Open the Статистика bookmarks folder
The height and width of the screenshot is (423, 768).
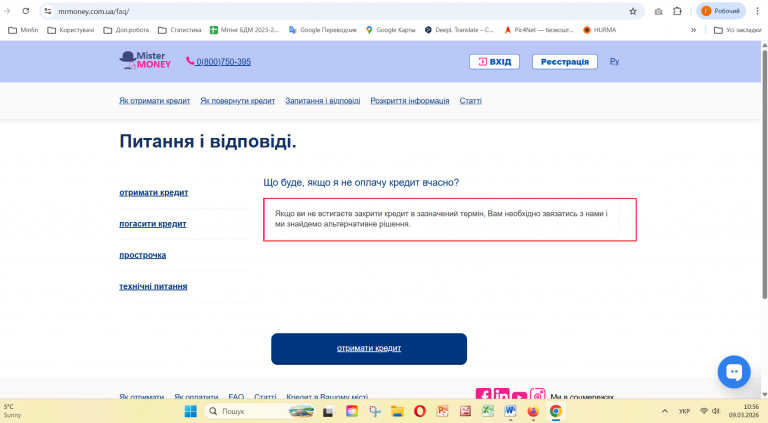(x=180, y=30)
